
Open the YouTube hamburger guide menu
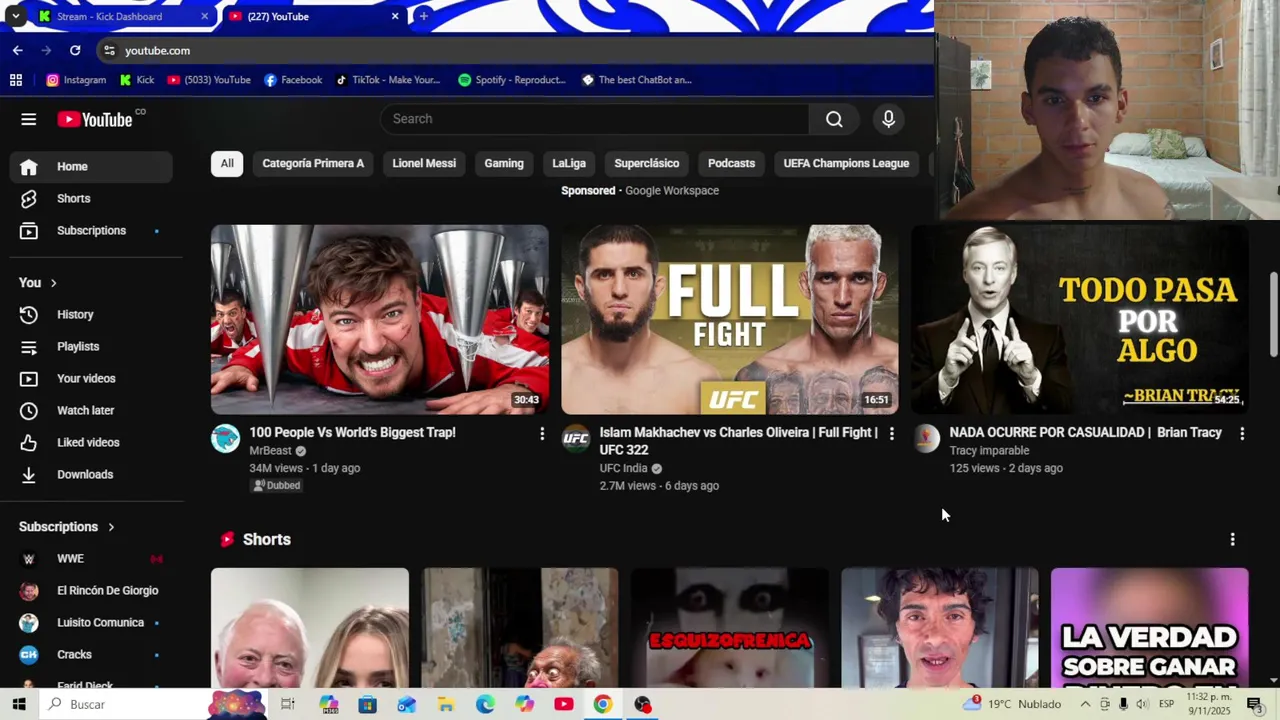29,119
